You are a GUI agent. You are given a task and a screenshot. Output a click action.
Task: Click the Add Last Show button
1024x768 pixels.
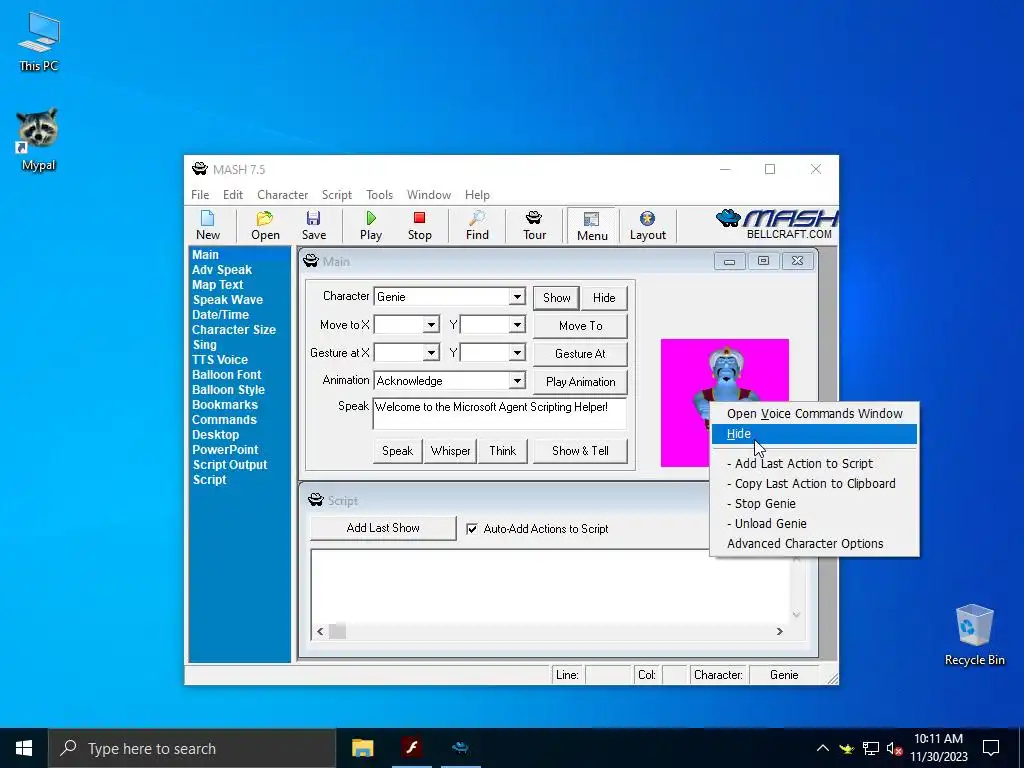[383, 528]
